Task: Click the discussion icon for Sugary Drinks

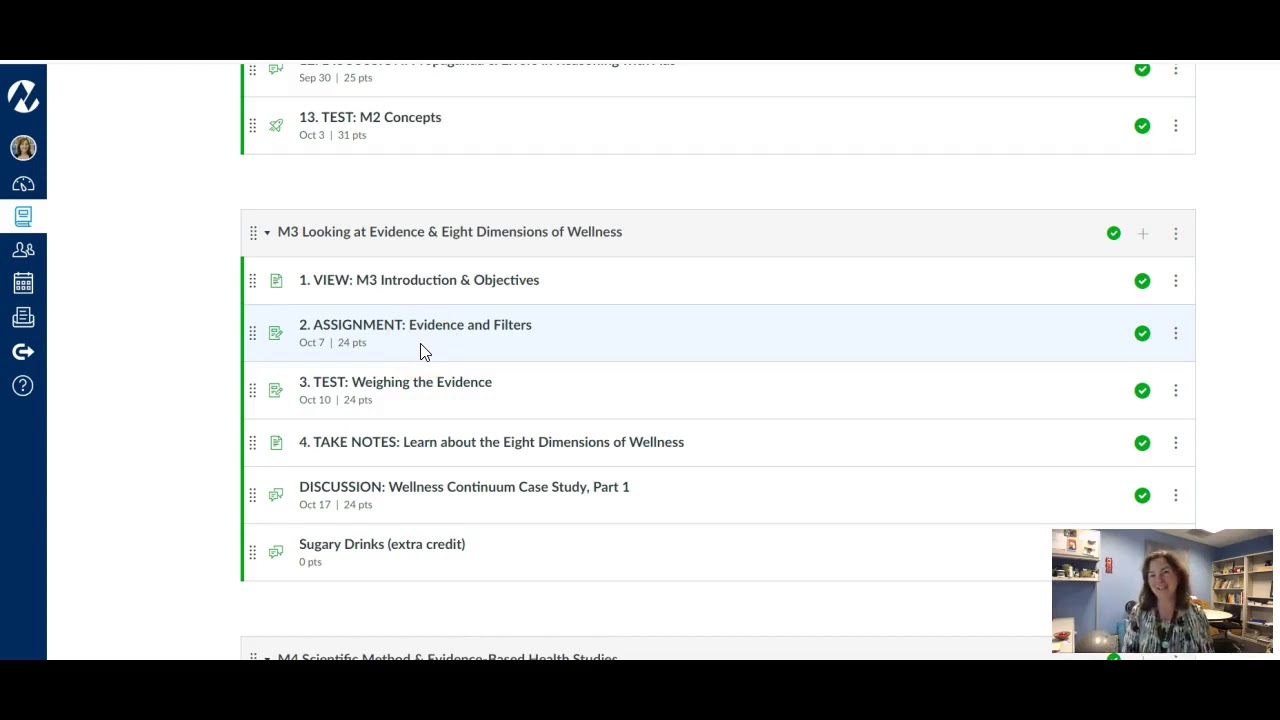Action: (x=276, y=552)
